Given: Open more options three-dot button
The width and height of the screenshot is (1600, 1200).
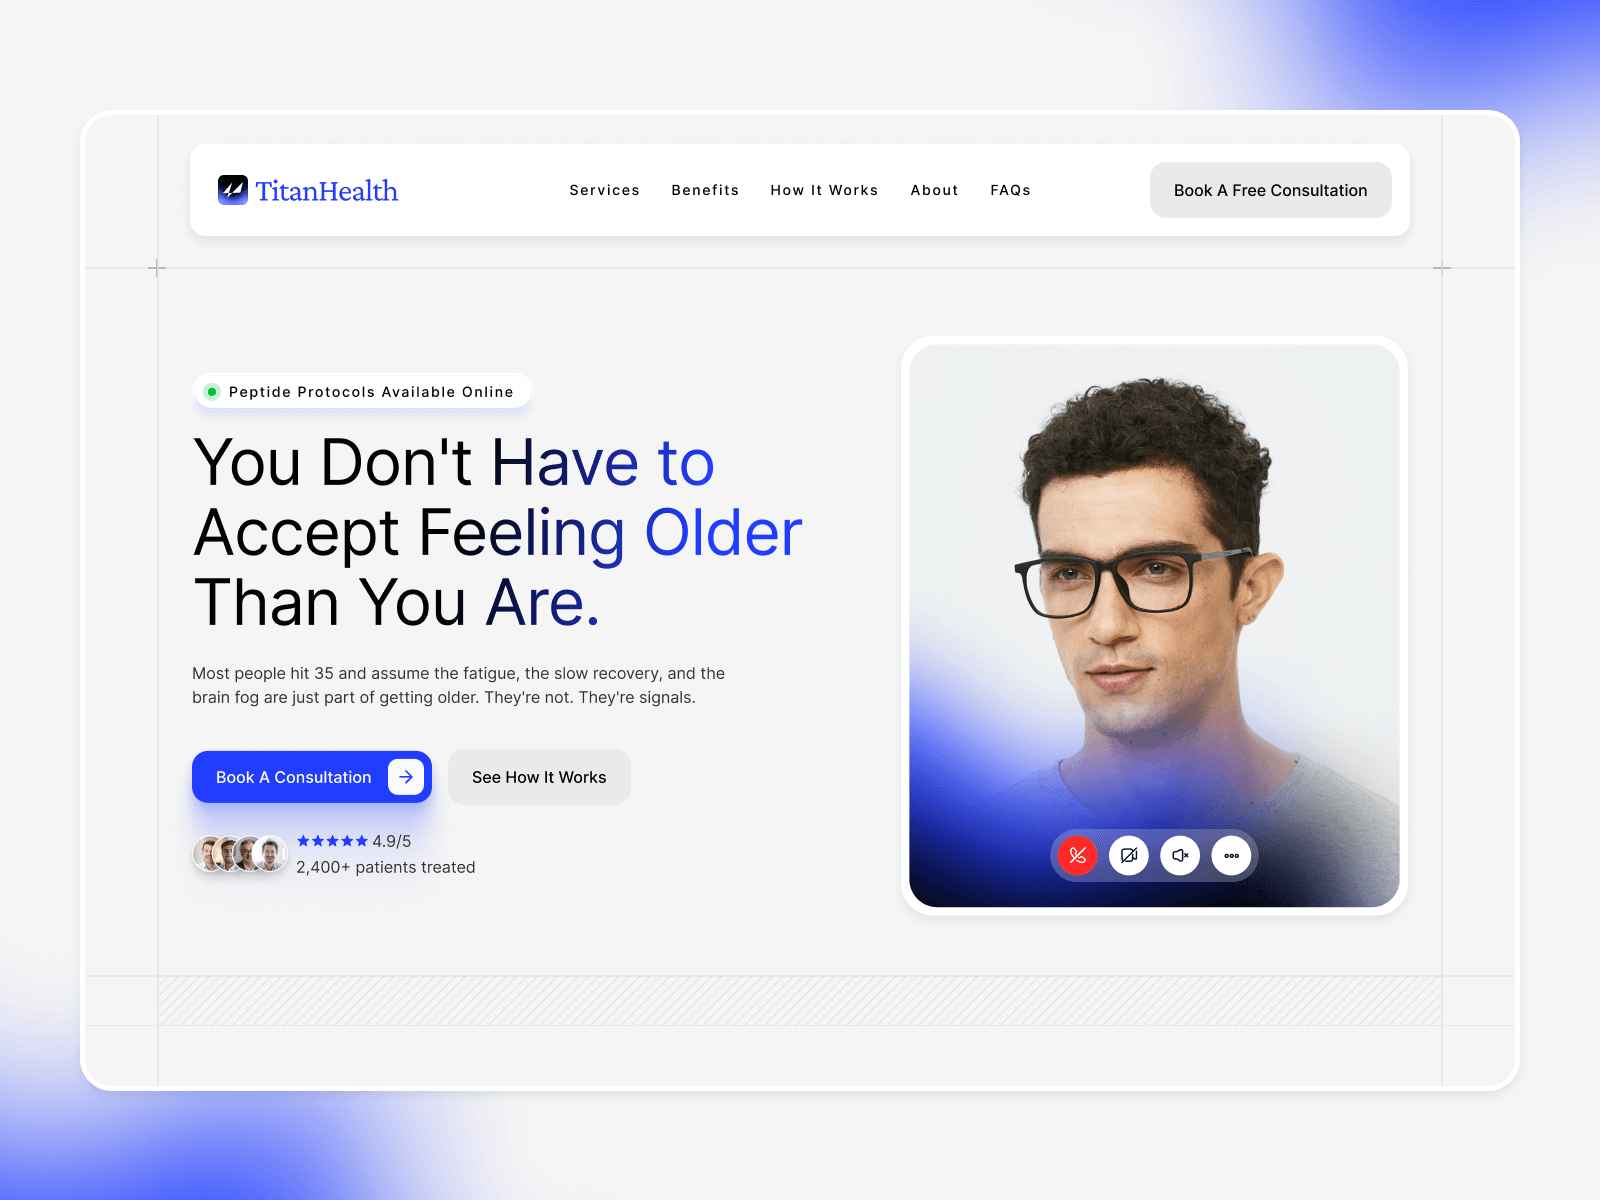Looking at the screenshot, I should [x=1231, y=855].
